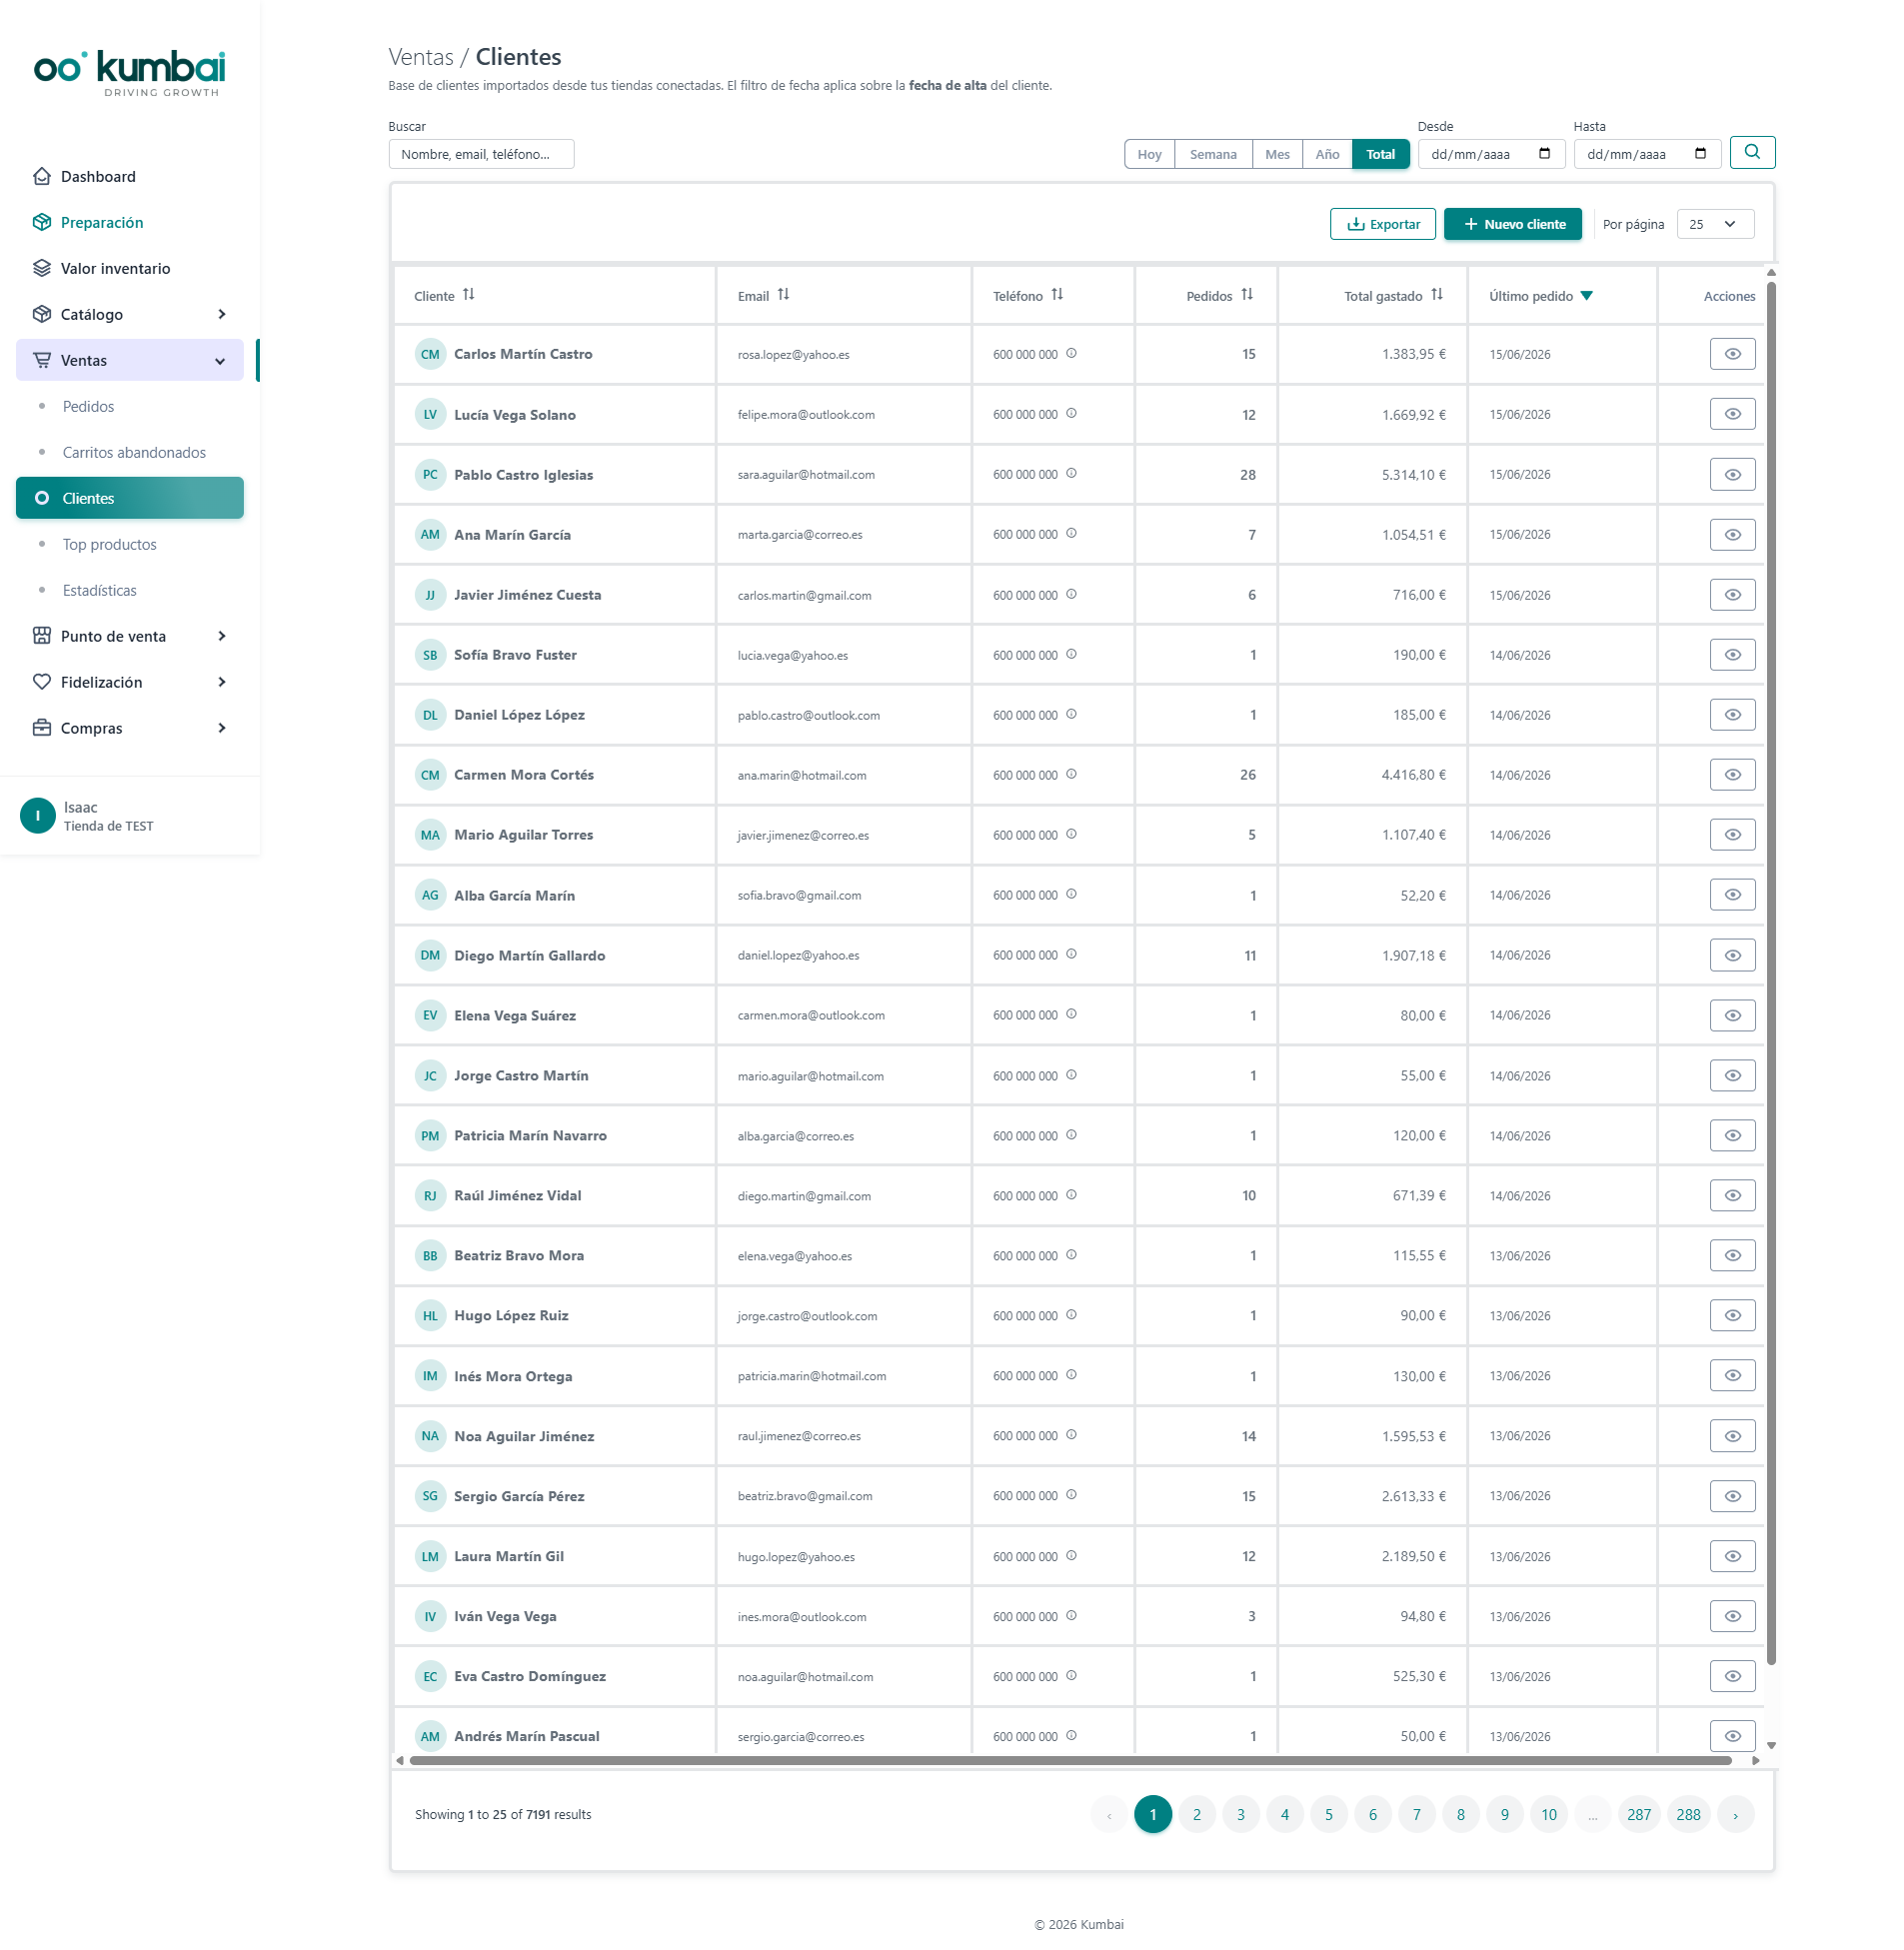This screenshot has width=1904, height=1950.
Task: Click the horizontal table scrollbar
Action: click(x=1070, y=1760)
